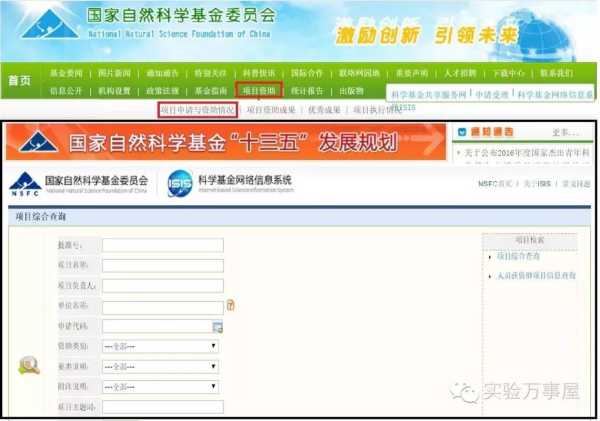Click into the 项目主题词 input field
The image size is (600, 421).
(163, 407)
